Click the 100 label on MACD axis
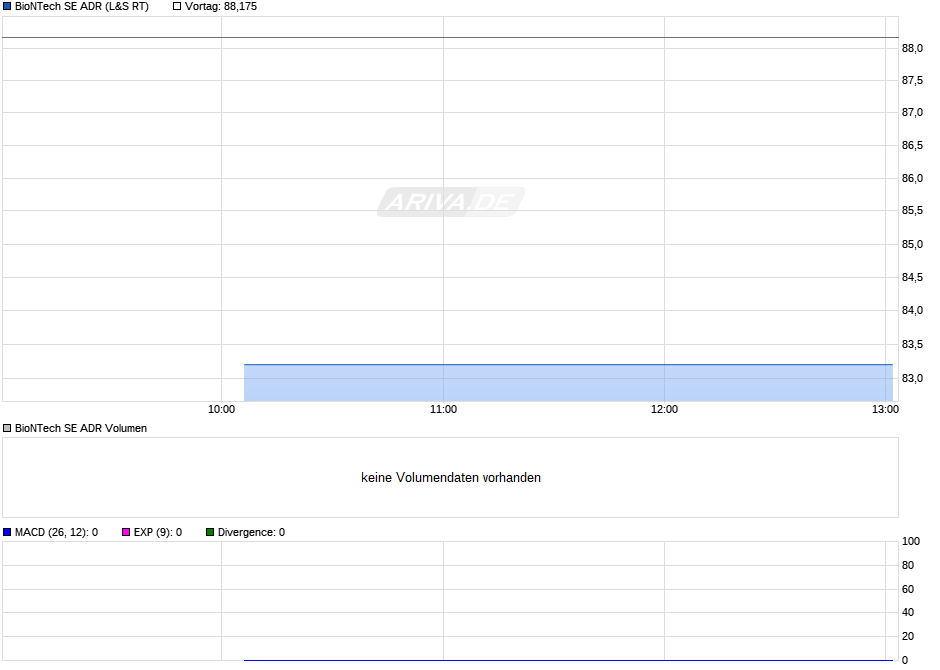 911,541
